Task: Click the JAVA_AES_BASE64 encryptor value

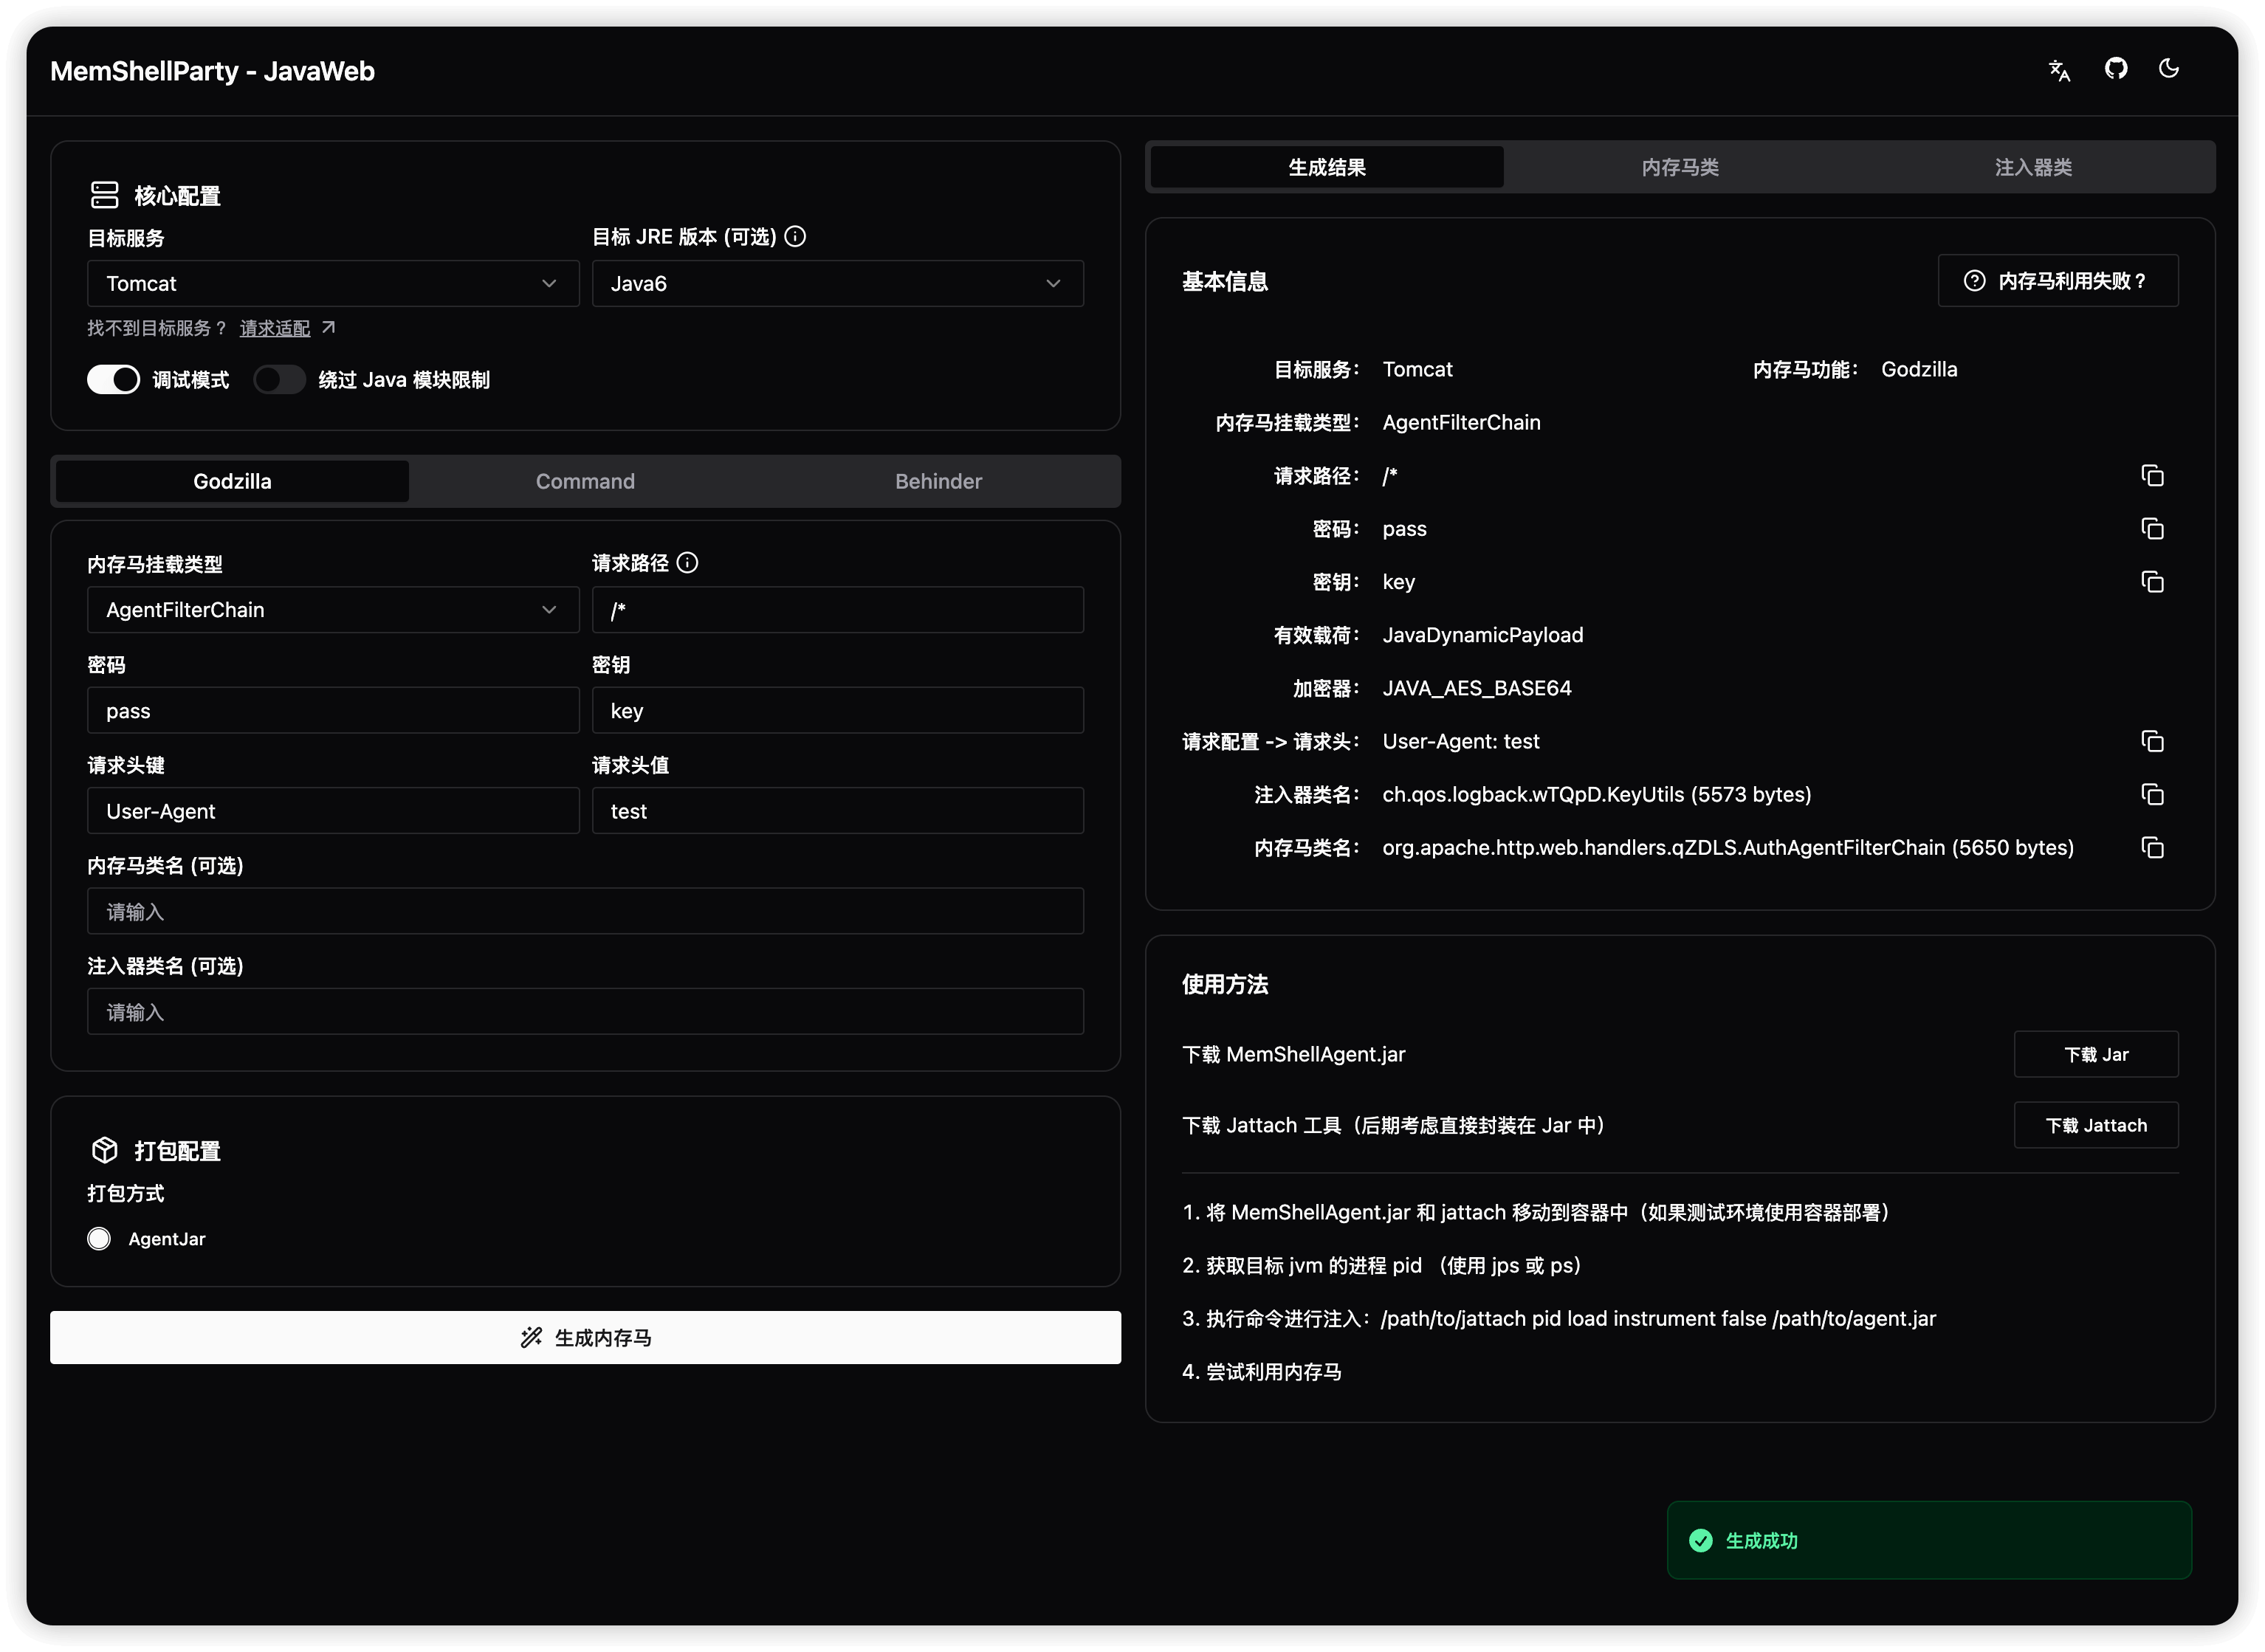Action: (x=1476, y=687)
